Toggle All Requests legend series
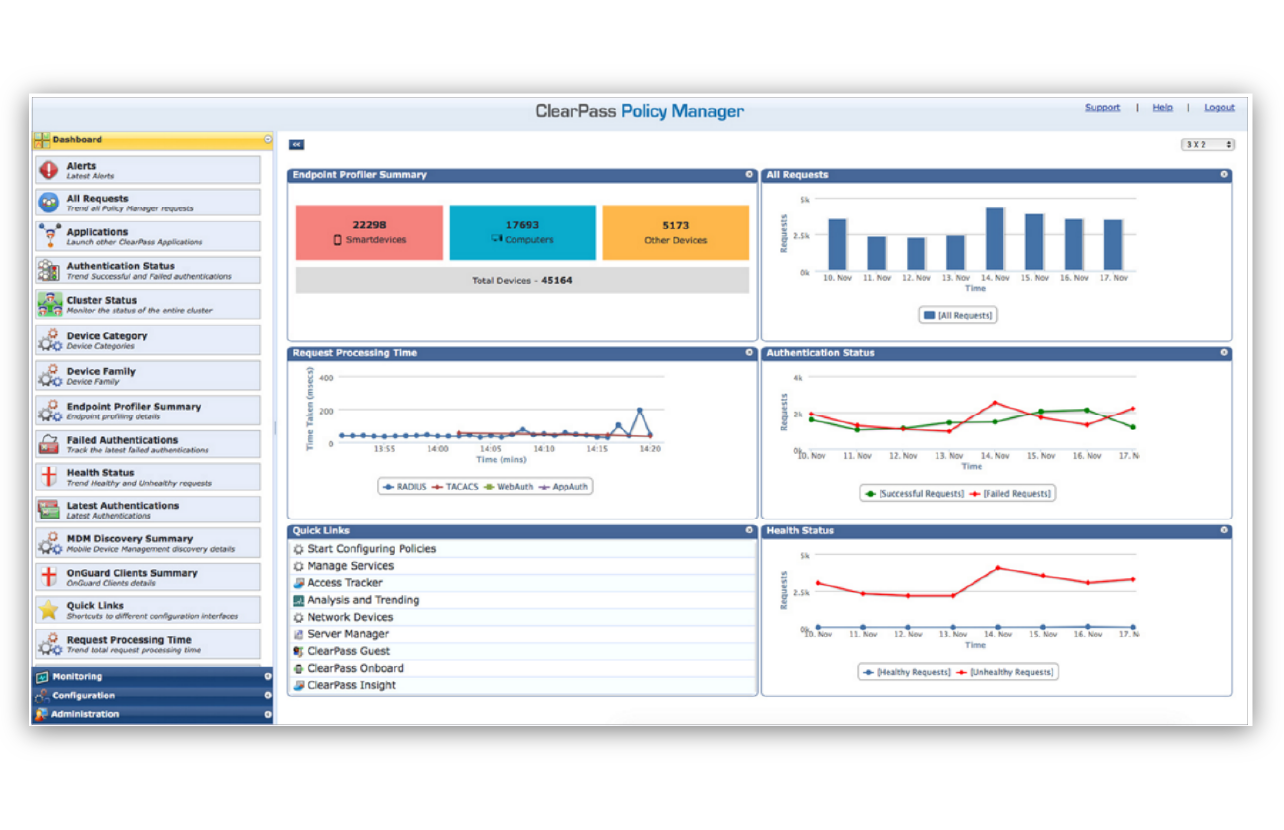 [958, 315]
